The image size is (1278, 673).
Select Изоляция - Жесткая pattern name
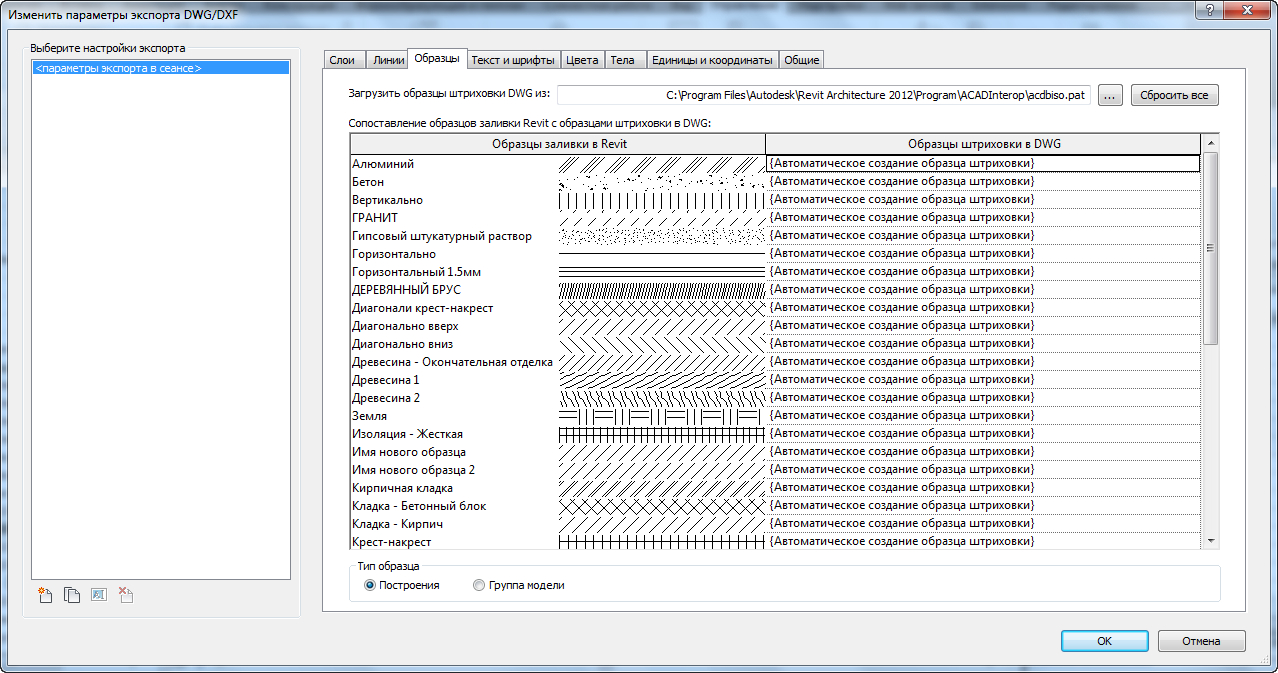[407, 434]
